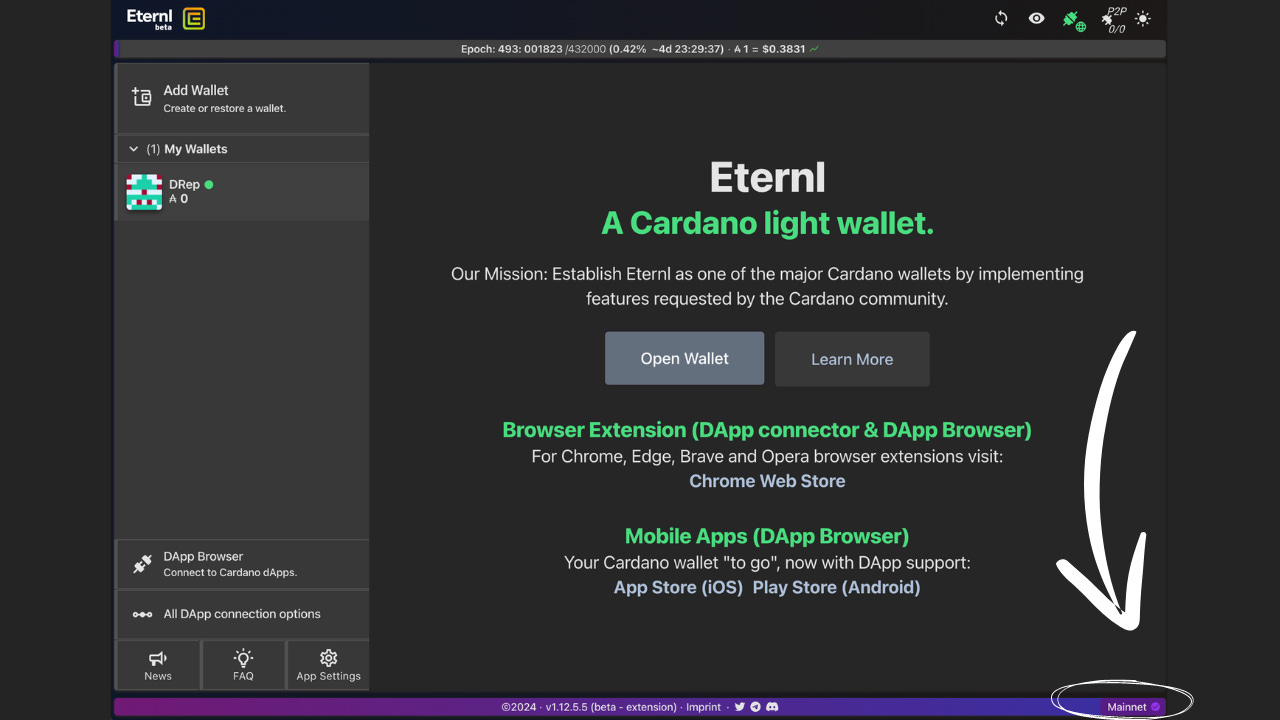Toggle the eye visibility icon in header
1280x720 pixels.
1037,18
